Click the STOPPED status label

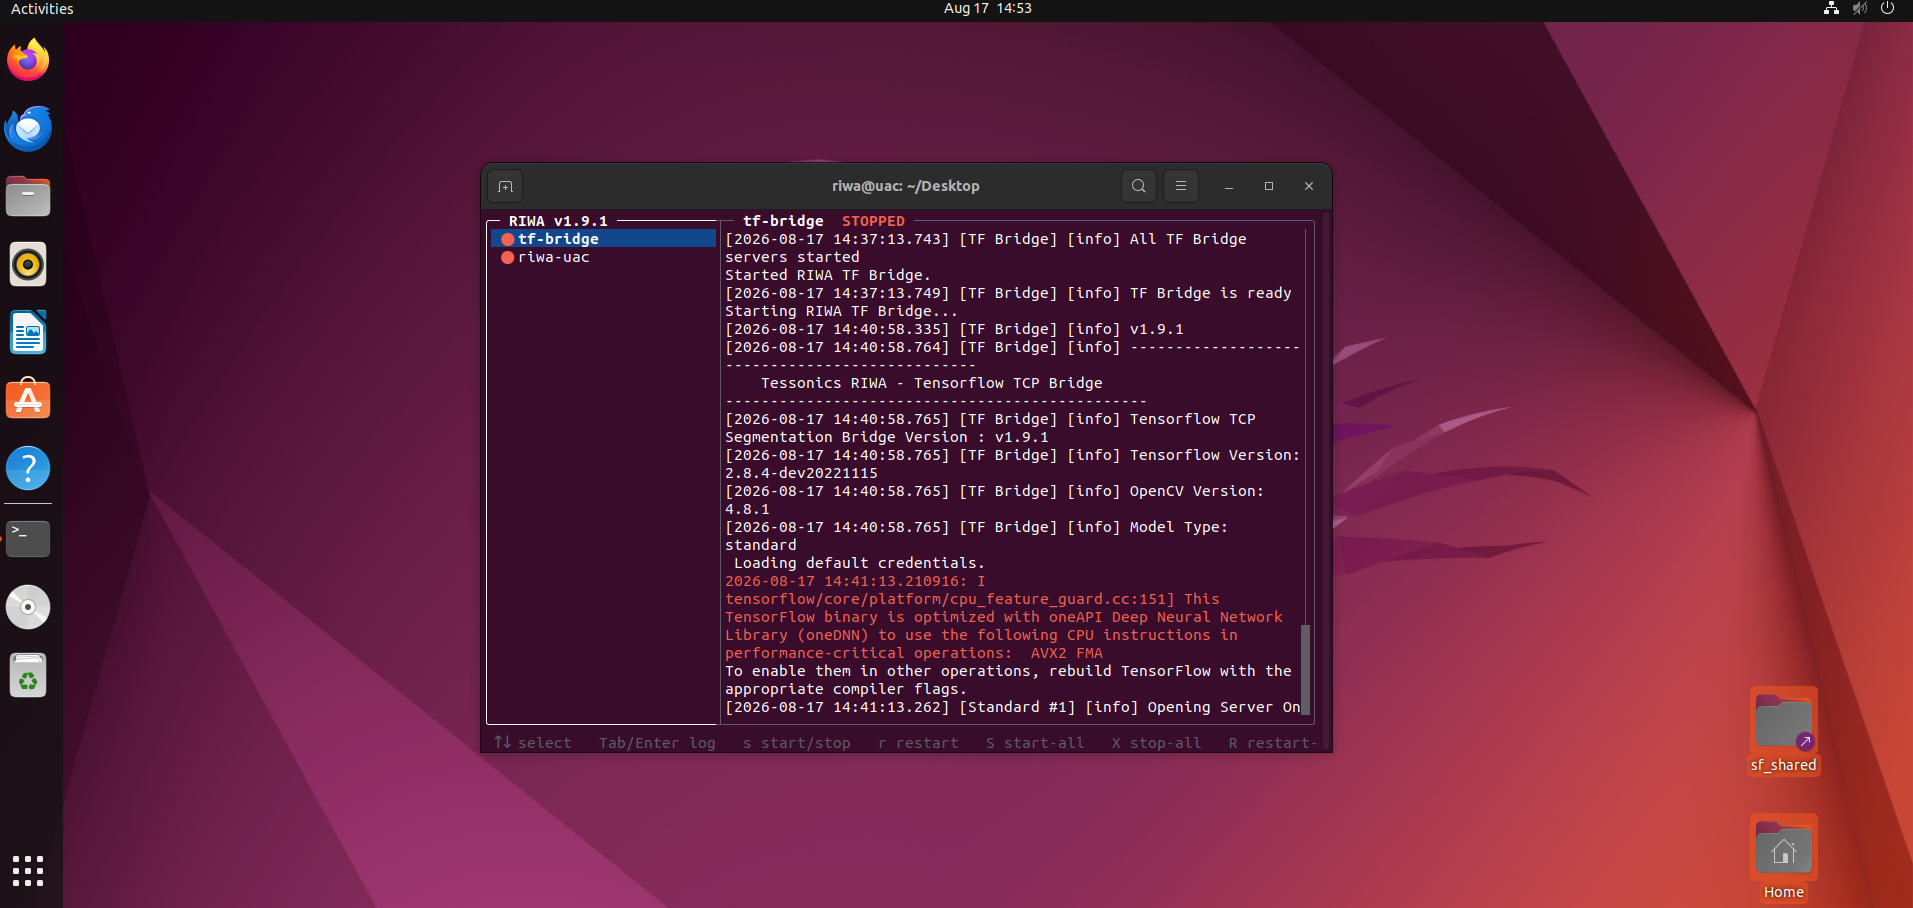873,221
